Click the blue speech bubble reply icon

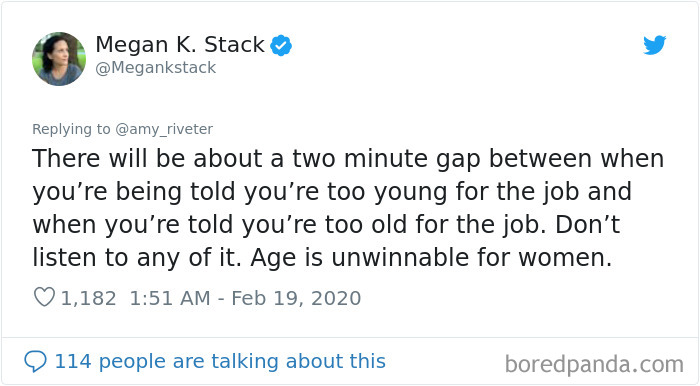click(x=35, y=361)
